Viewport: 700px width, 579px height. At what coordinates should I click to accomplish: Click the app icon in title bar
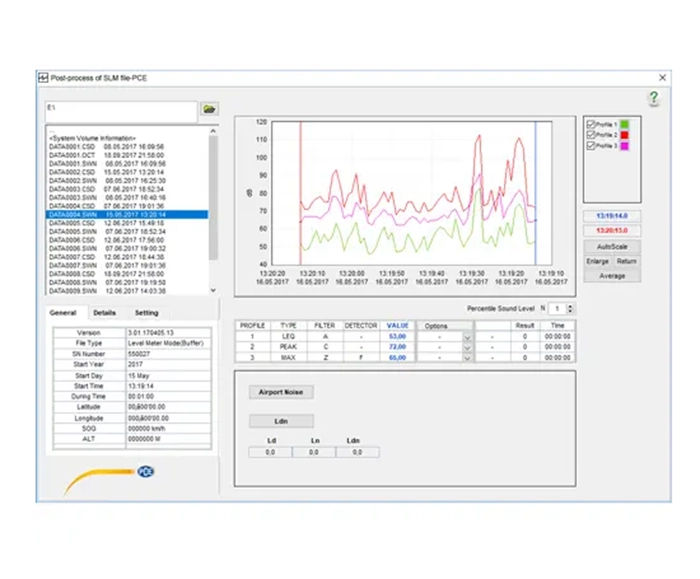[43, 77]
